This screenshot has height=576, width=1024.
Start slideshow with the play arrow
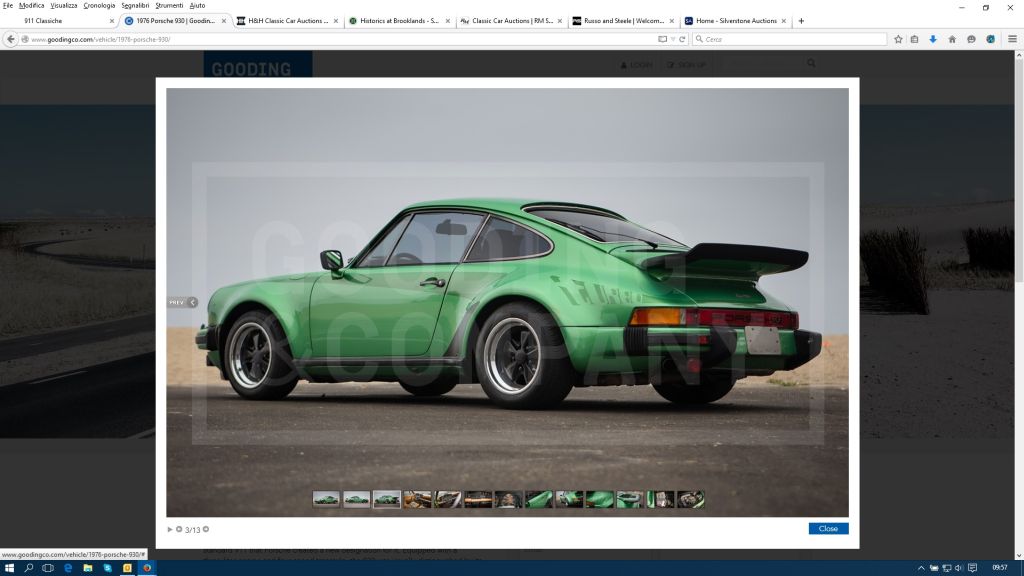[x=170, y=530]
